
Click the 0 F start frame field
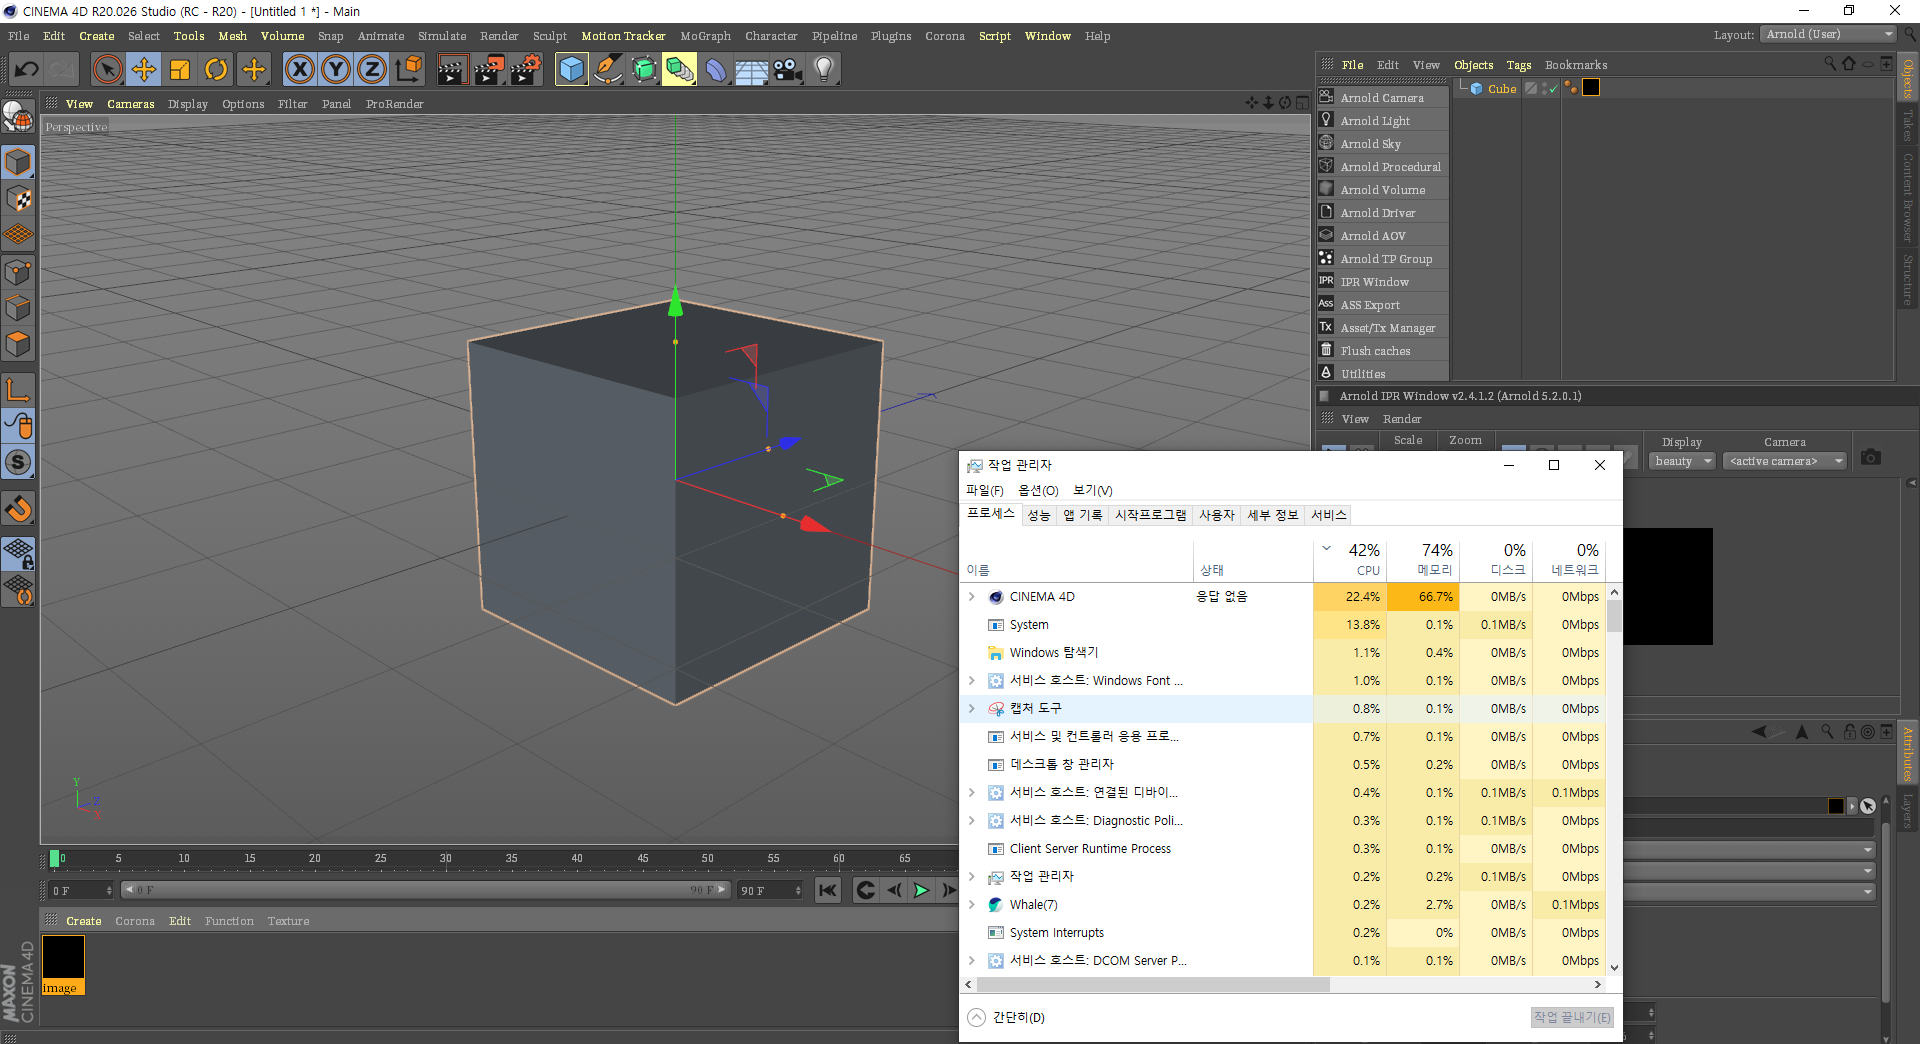point(82,890)
